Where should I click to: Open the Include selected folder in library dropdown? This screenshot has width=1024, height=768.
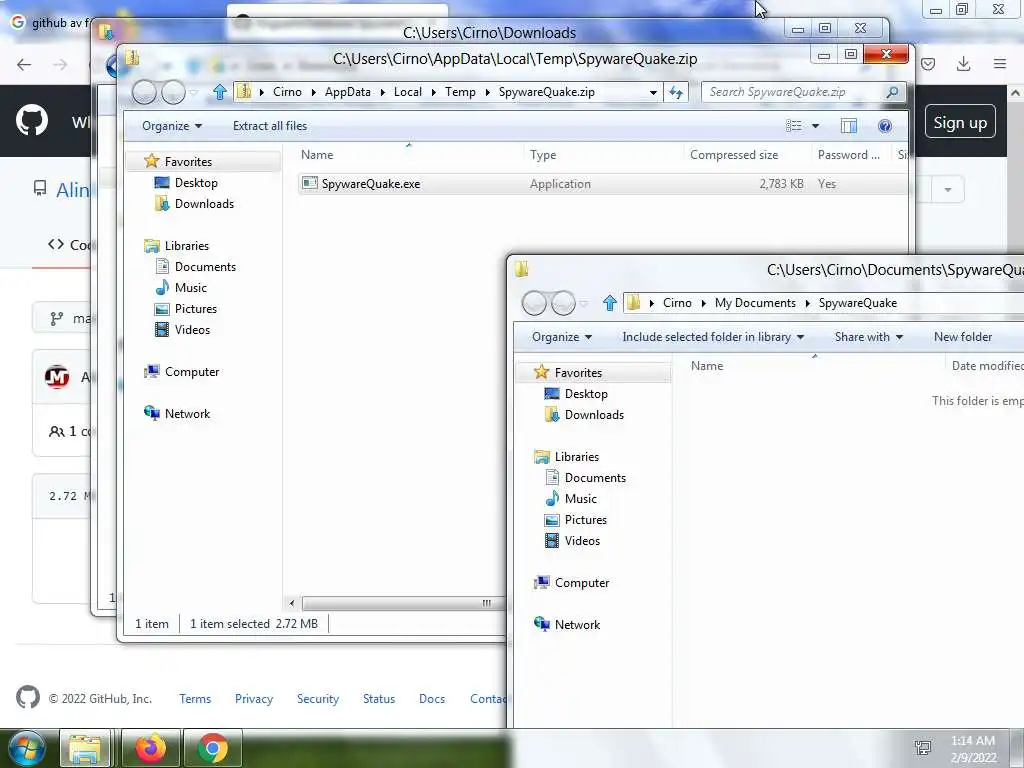[x=712, y=337]
